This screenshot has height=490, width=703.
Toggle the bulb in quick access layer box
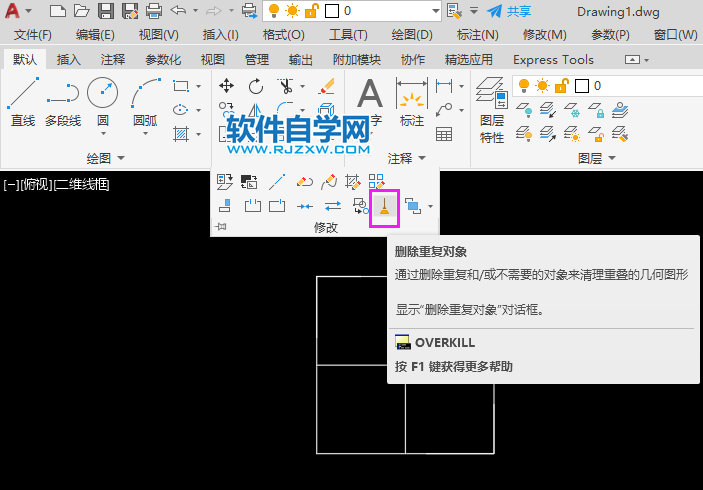tap(273, 11)
